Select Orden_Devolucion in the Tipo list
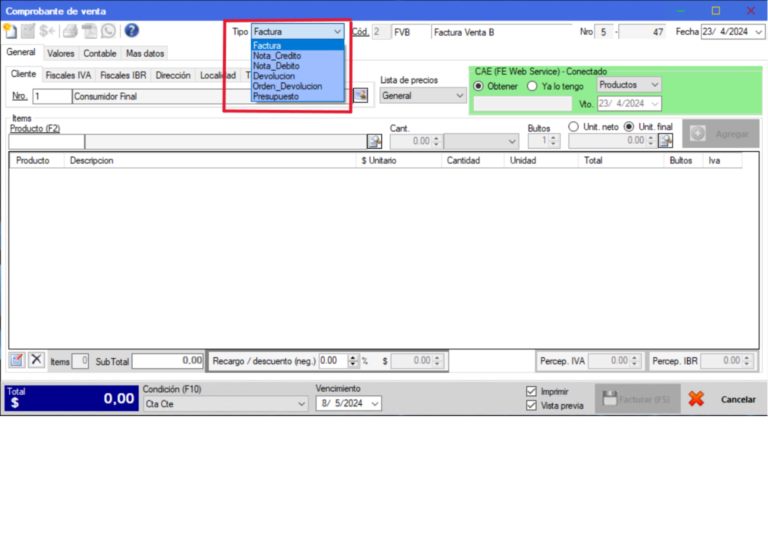The width and height of the screenshot is (768, 545). pyautogui.click(x=298, y=86)
